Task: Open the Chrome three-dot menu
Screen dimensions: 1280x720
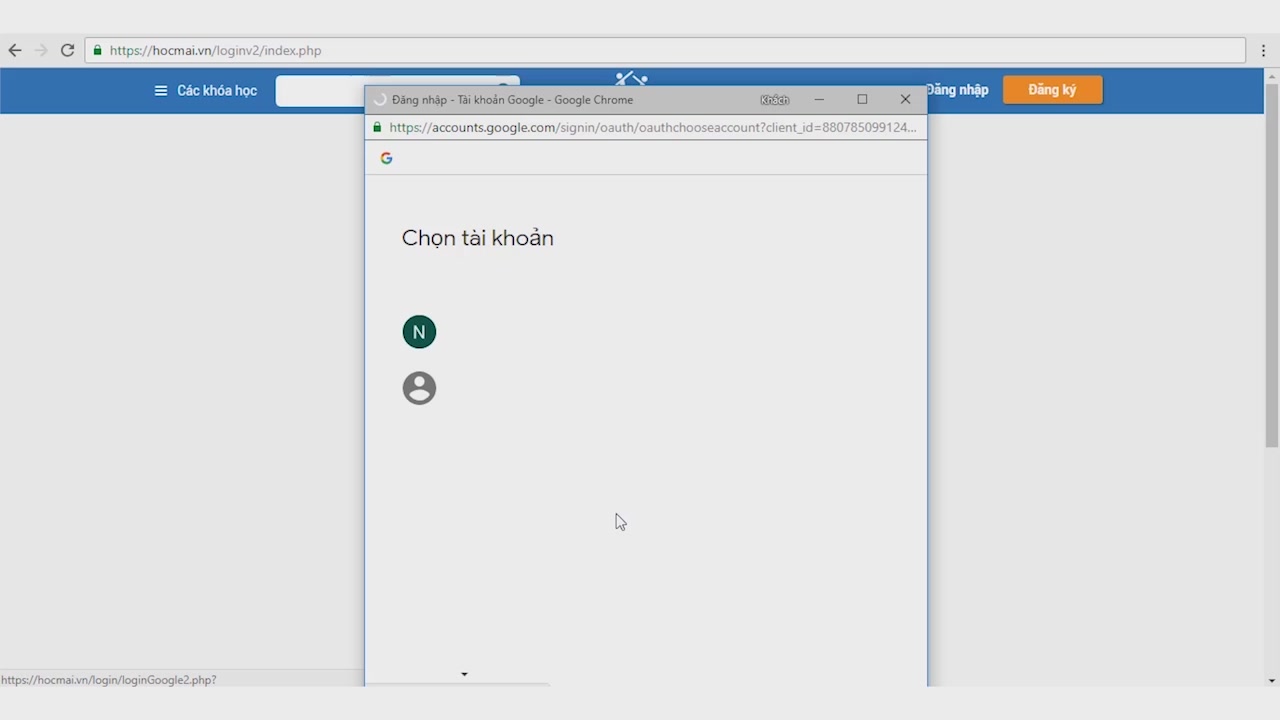Action: tap(1264, 50)
